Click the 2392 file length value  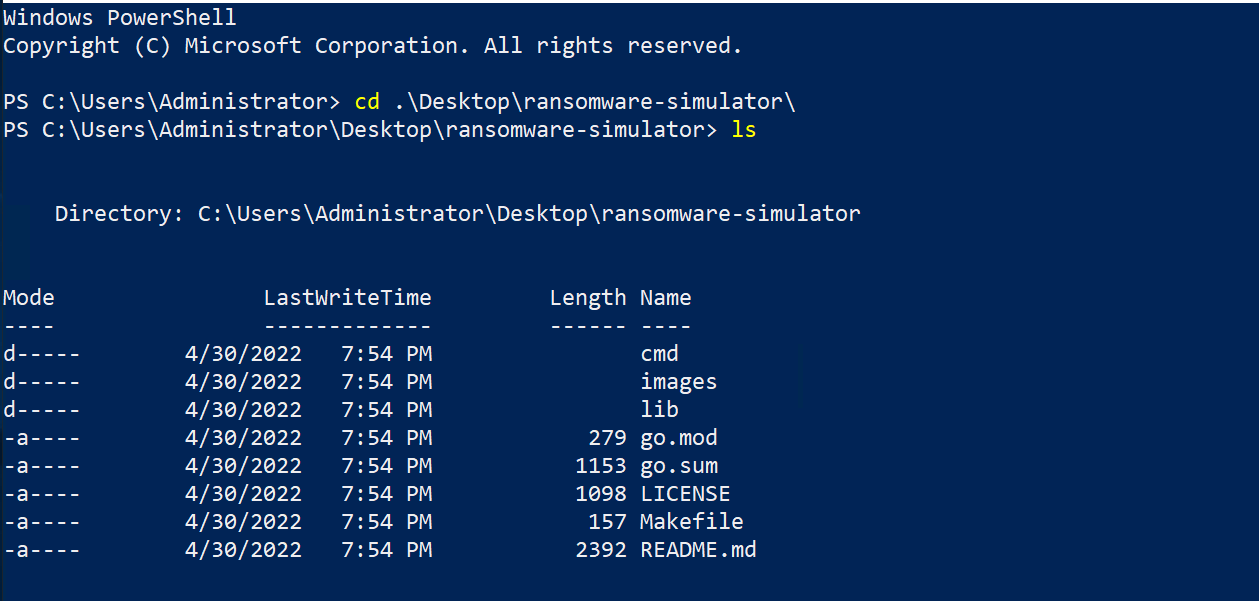pos(601,550)
